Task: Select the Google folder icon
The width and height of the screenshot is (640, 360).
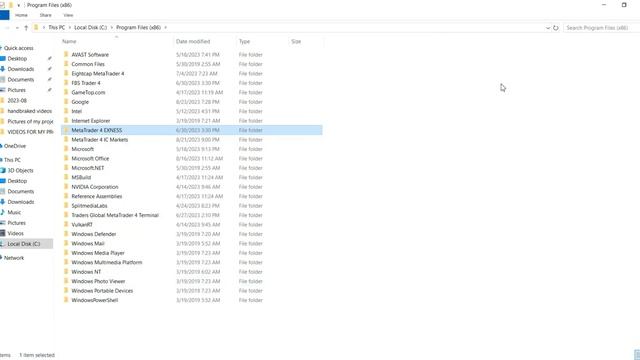Action: [66, 102]
